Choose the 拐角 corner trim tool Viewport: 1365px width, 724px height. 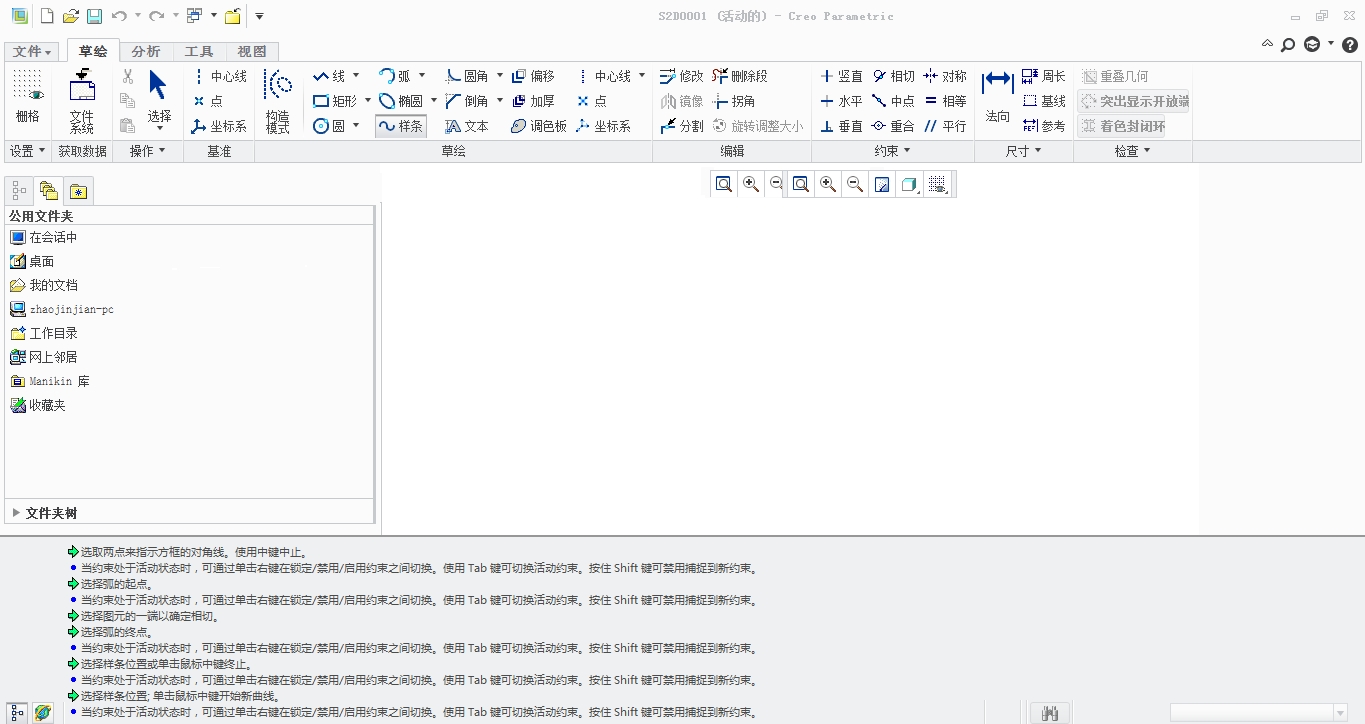click(x=734, y=101)
